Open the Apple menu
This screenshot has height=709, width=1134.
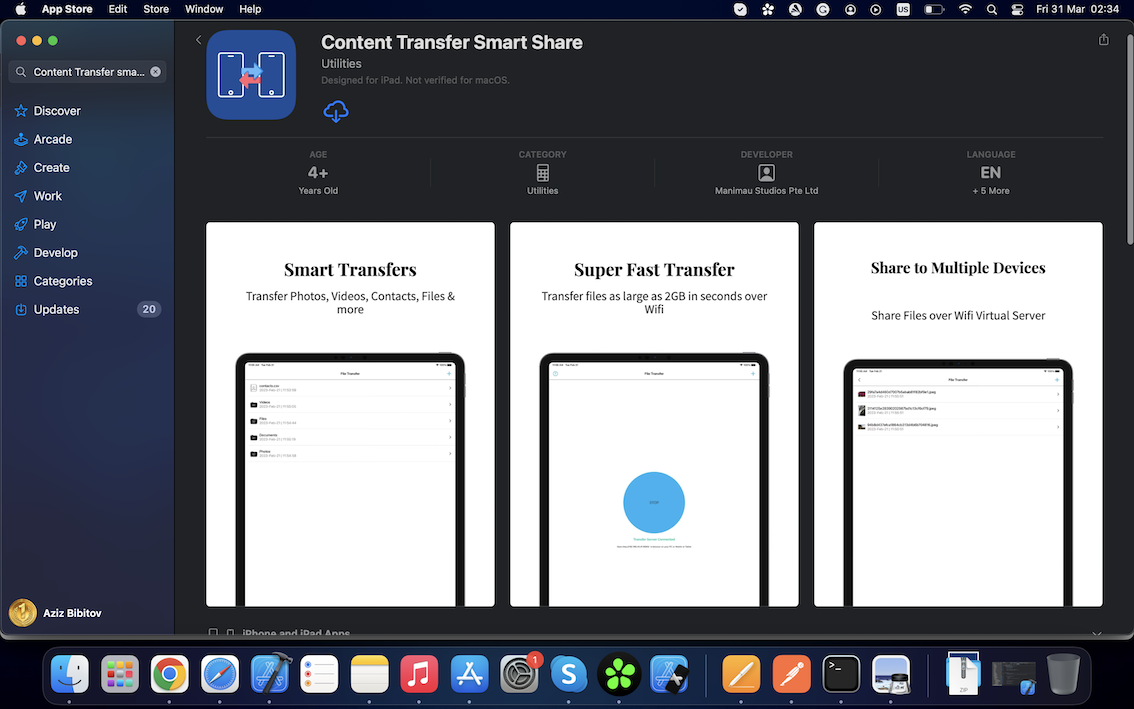click(x=20, y=9)
